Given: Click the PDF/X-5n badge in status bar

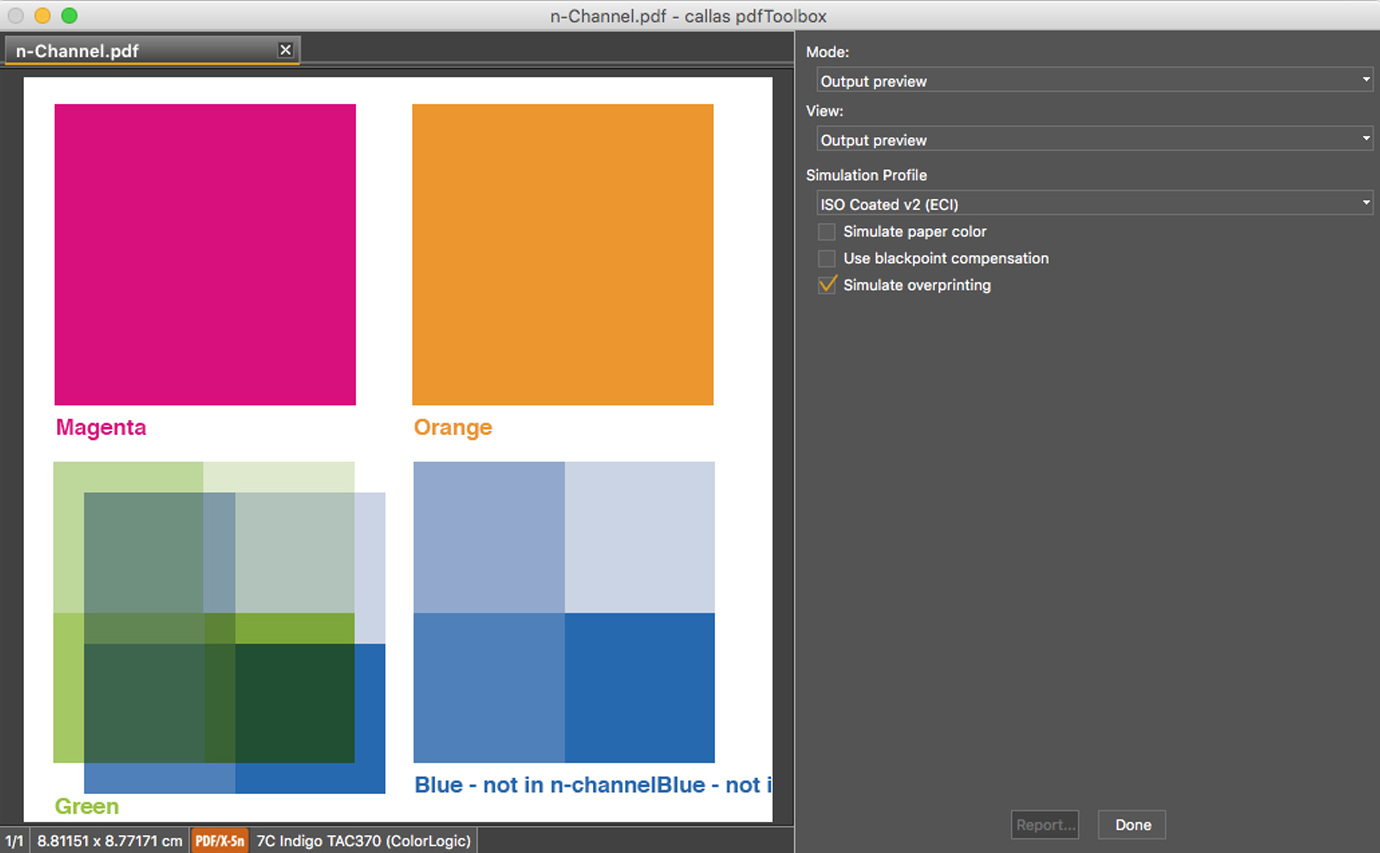Looking at the screenshot, I should click(219, 841).
